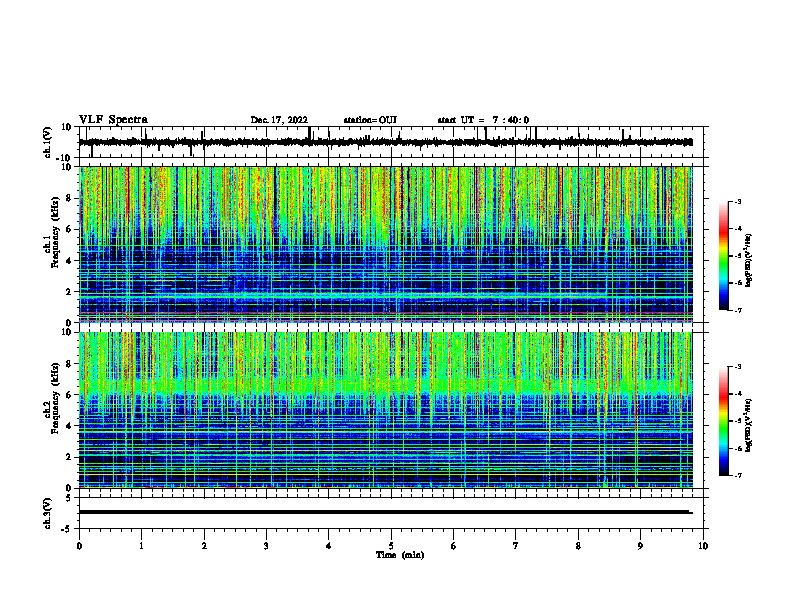This screenshot has width=792, height=612.
Task: Click the flat ch.3 voltage trace line
Action: click(385, 512)
